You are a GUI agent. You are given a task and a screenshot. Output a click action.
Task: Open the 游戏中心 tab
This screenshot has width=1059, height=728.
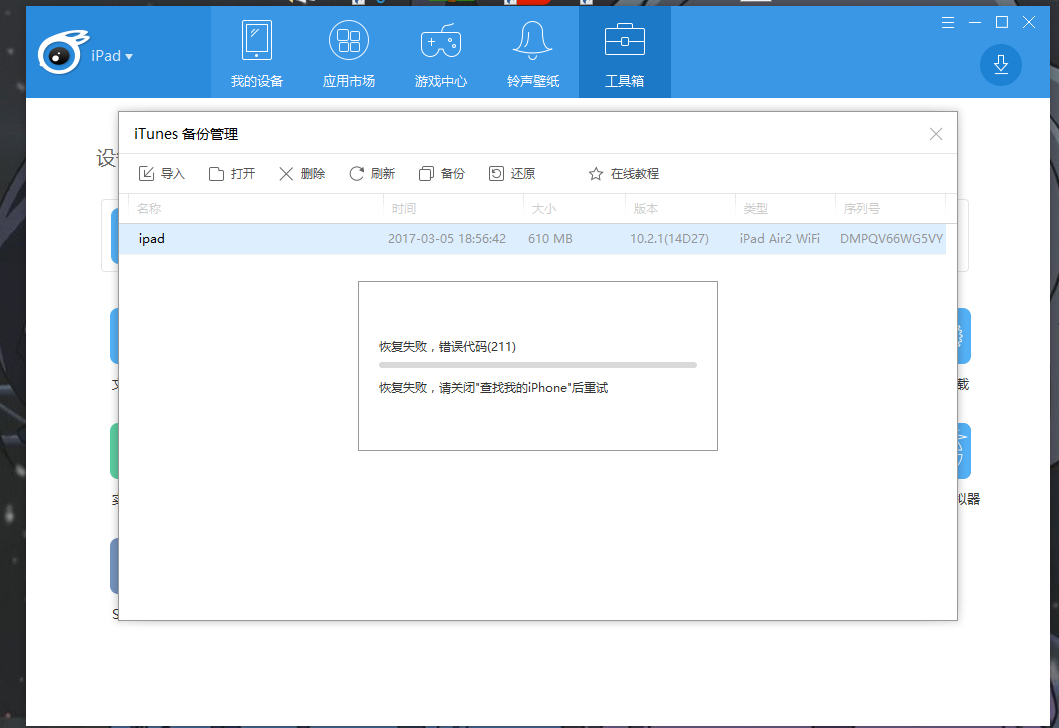coord(440,53)
